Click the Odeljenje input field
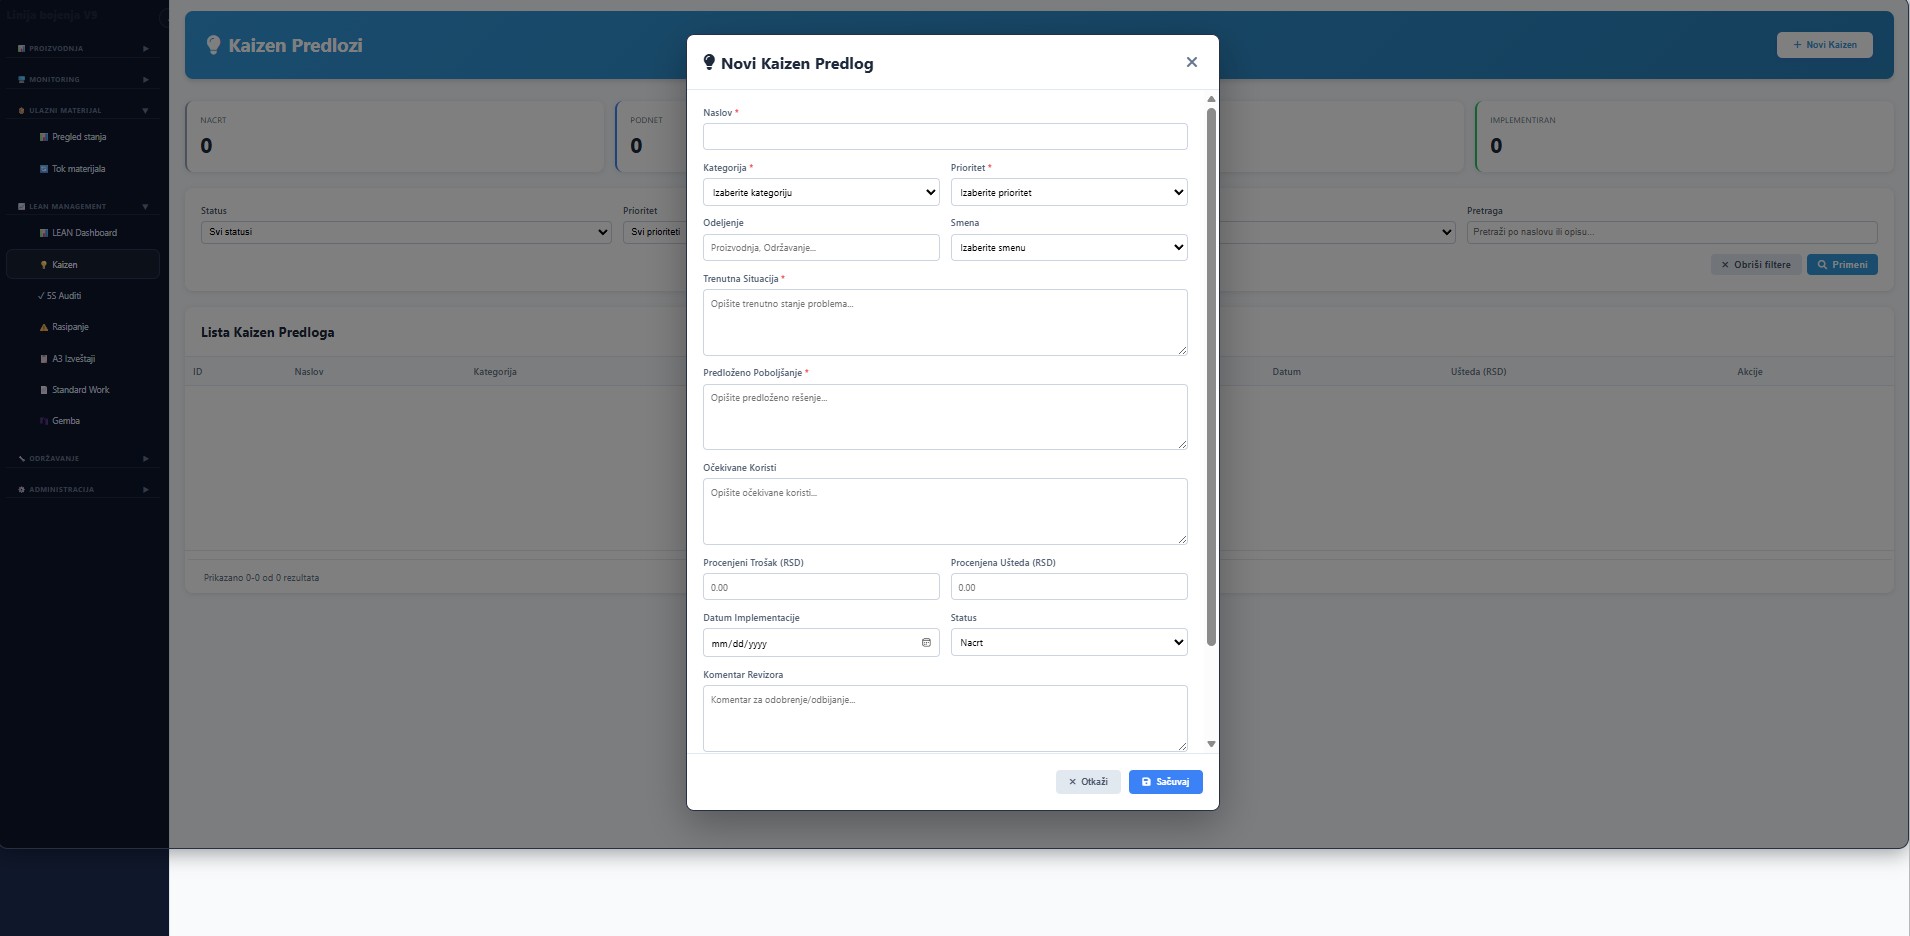The height and width of the screenshot is (936, 1910). [821, 247]
